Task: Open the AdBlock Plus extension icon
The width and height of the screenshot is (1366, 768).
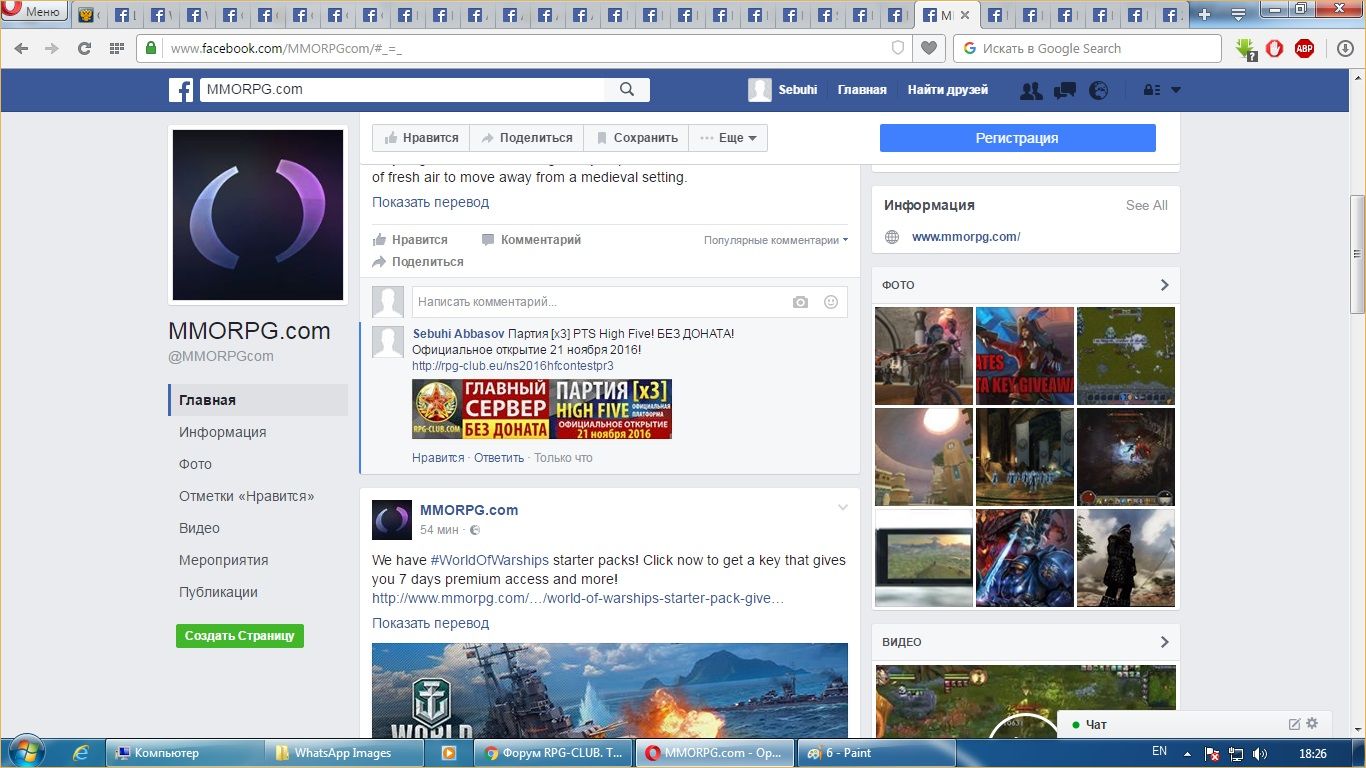Action: pyautogui.click(x=1304, y=48)
